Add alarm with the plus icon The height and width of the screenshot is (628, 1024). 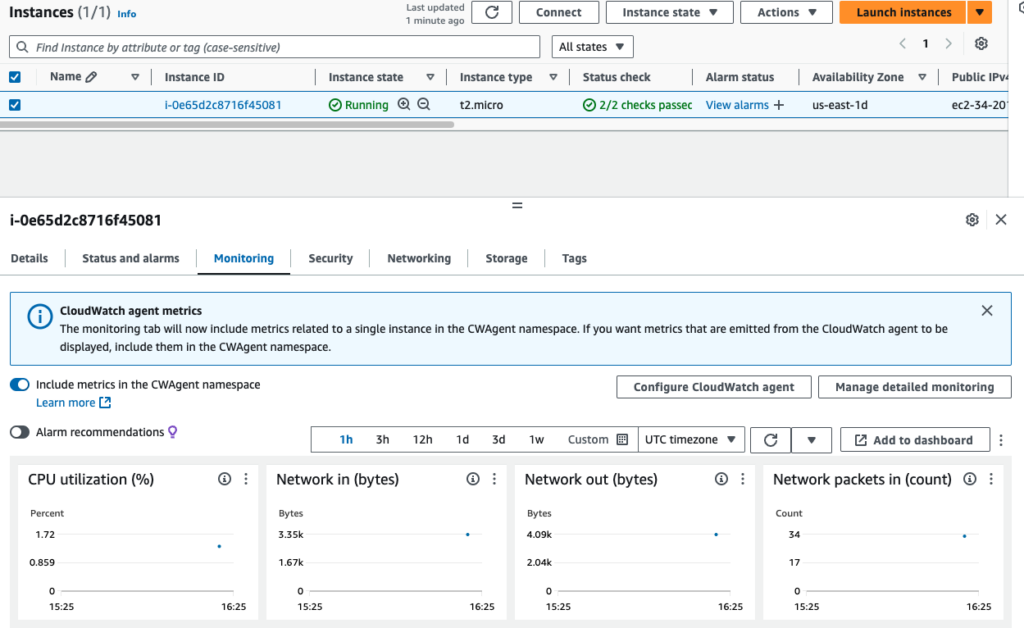click(x=778, y=105)
